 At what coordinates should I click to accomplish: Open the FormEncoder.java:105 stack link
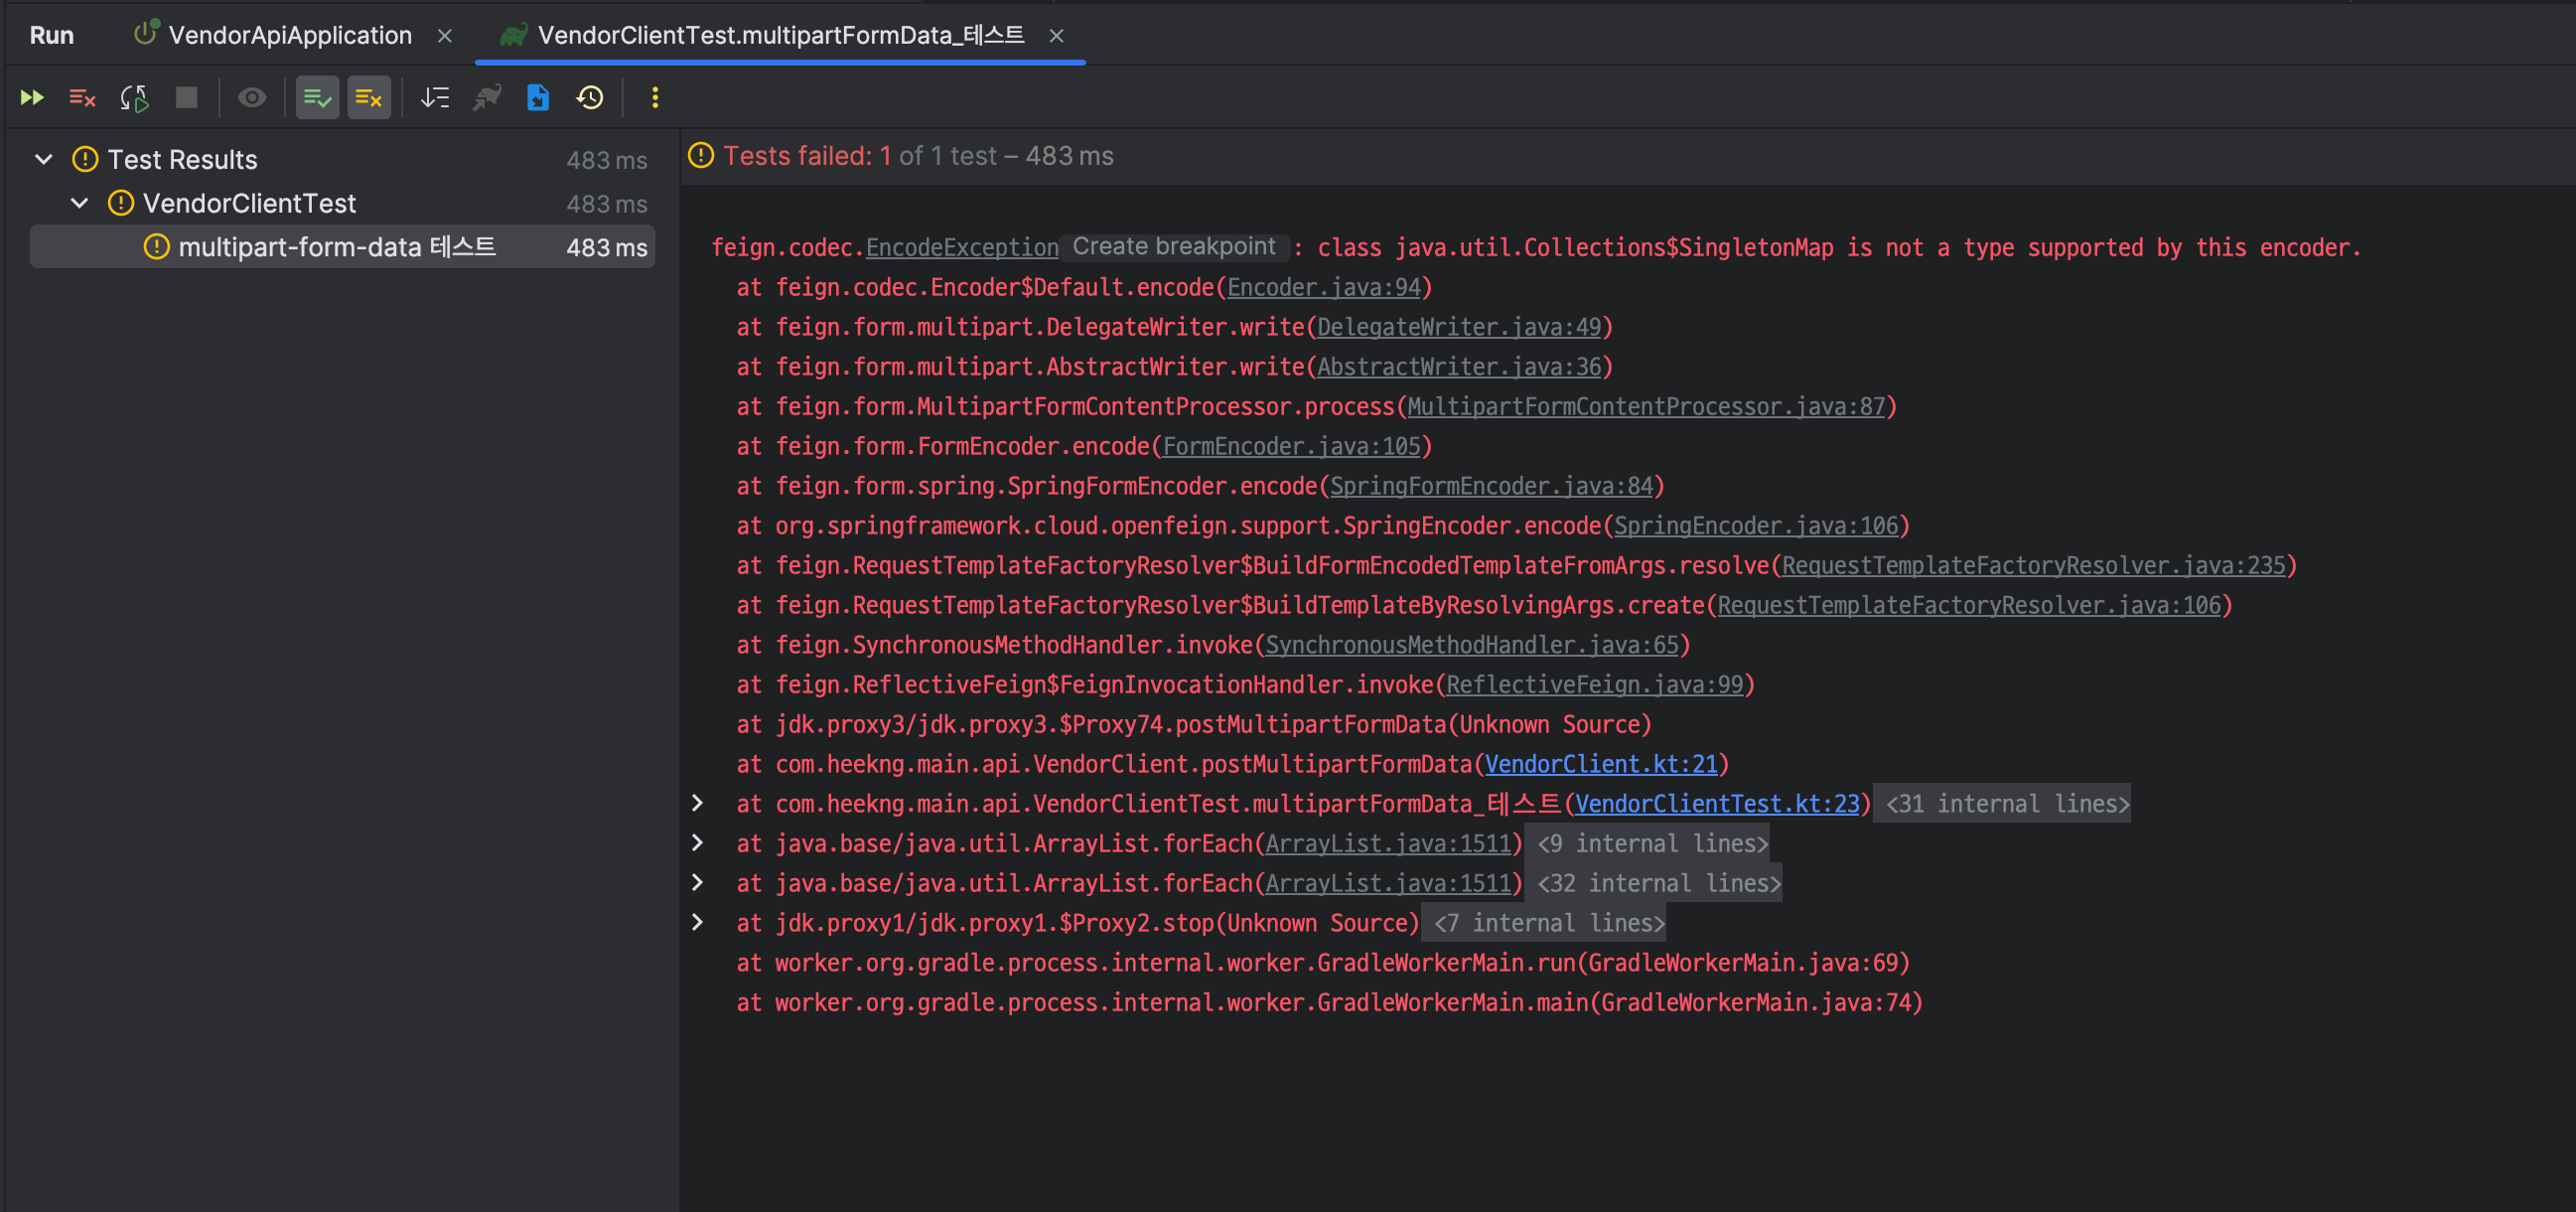[1291, 446]
